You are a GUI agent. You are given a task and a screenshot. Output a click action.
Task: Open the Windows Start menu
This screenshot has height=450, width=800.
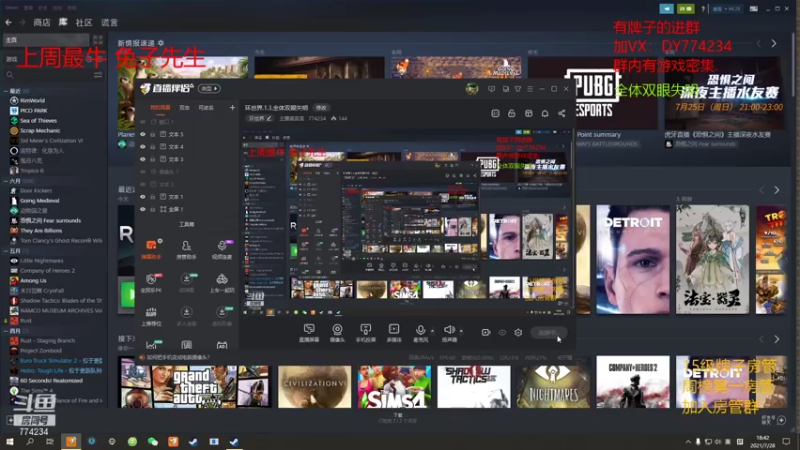[x=10, y=442]
